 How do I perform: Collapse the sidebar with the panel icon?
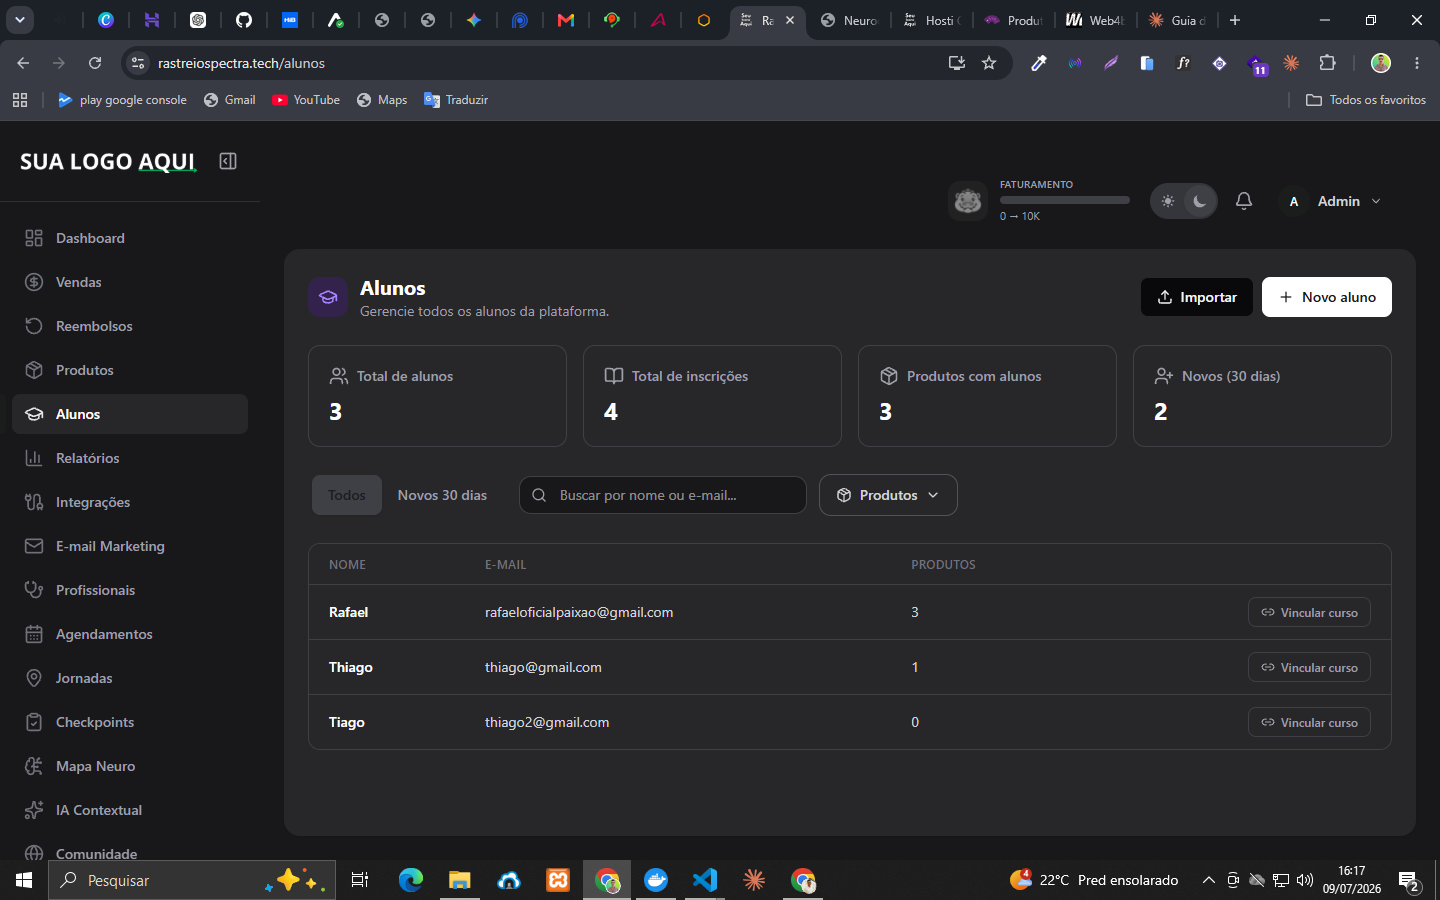tap(228, 161)
